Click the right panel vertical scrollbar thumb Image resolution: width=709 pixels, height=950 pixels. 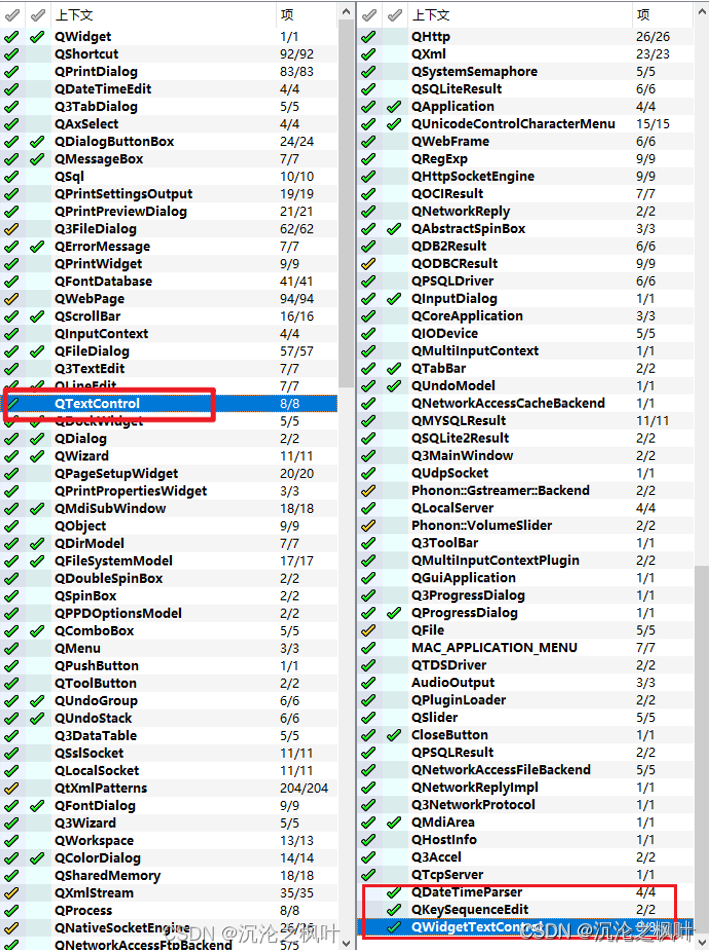(x=701, y=749)
